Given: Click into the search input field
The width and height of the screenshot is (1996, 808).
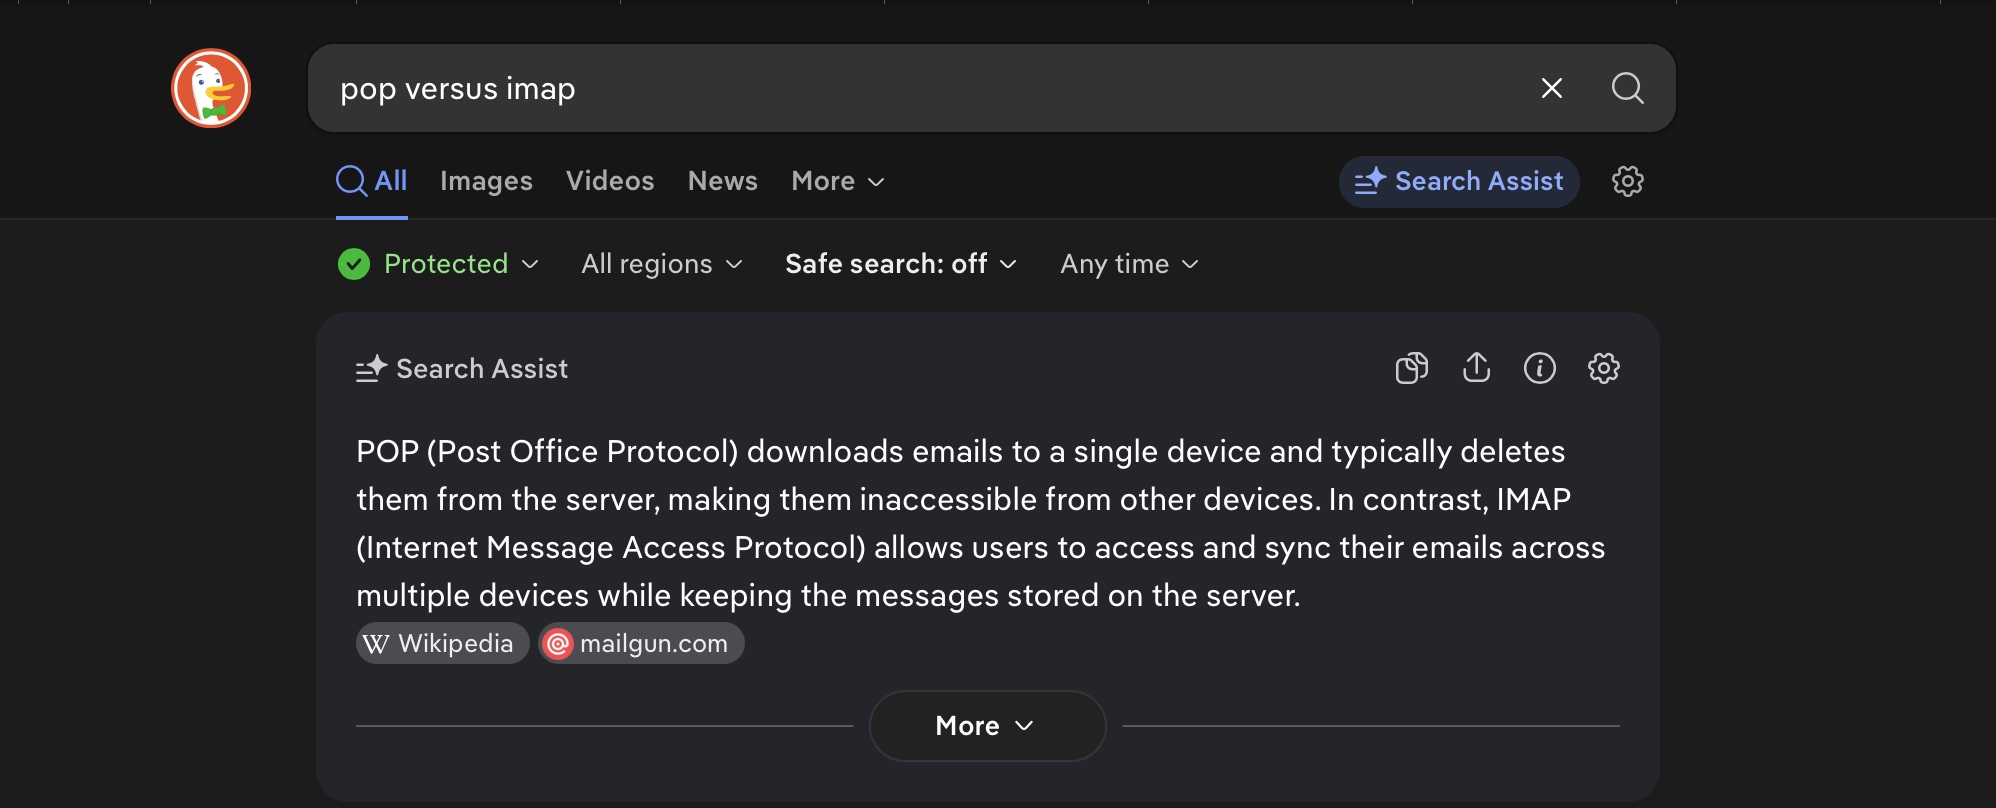Looking at the screenshot, I should pyautogui.click(x=900, y=88).
